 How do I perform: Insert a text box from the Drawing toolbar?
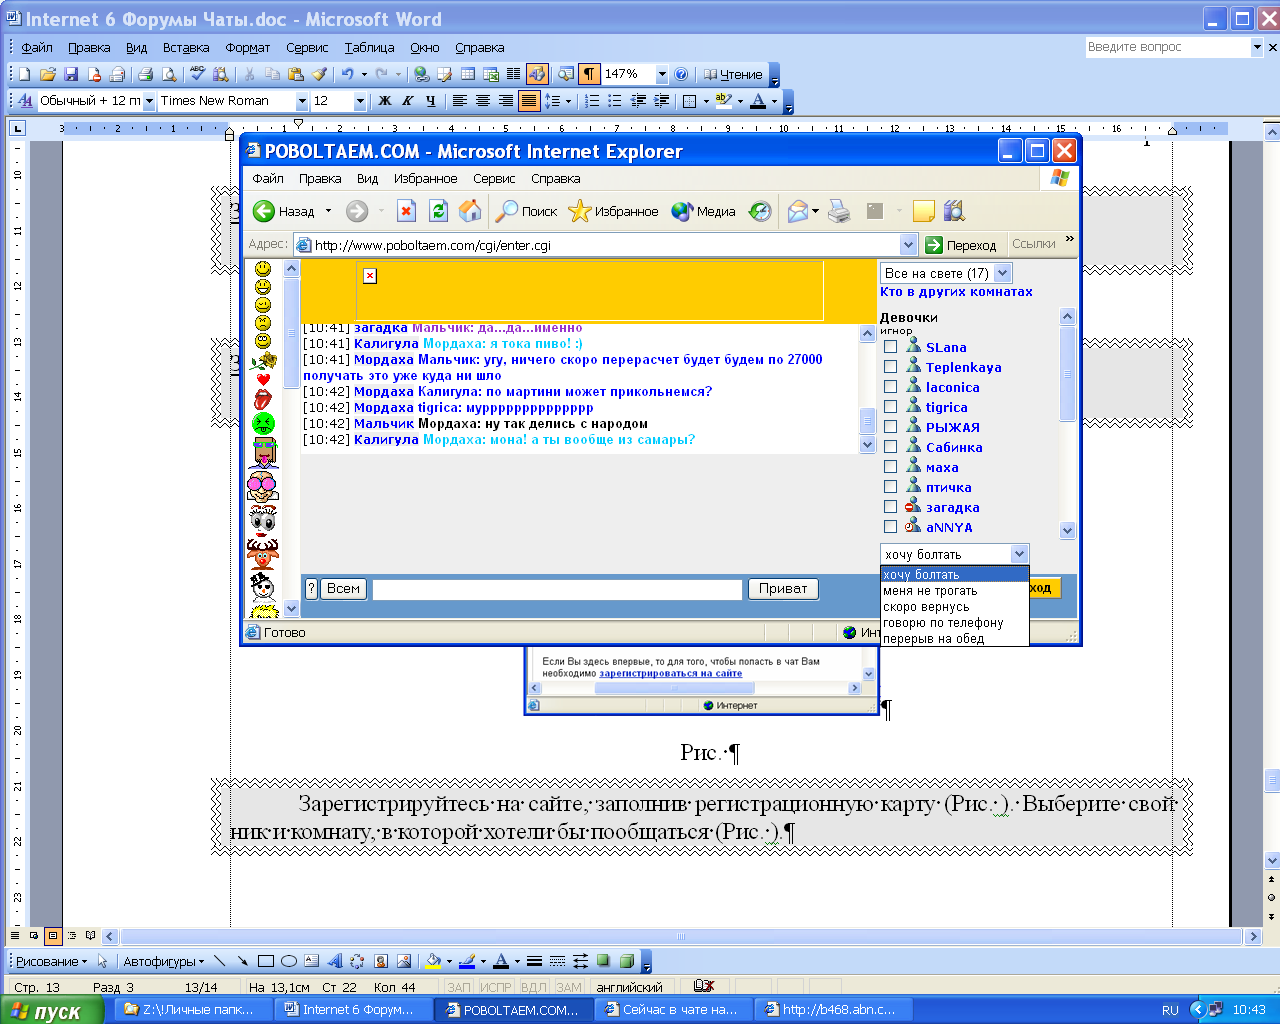pyautogui.click(x=311, y=961)
